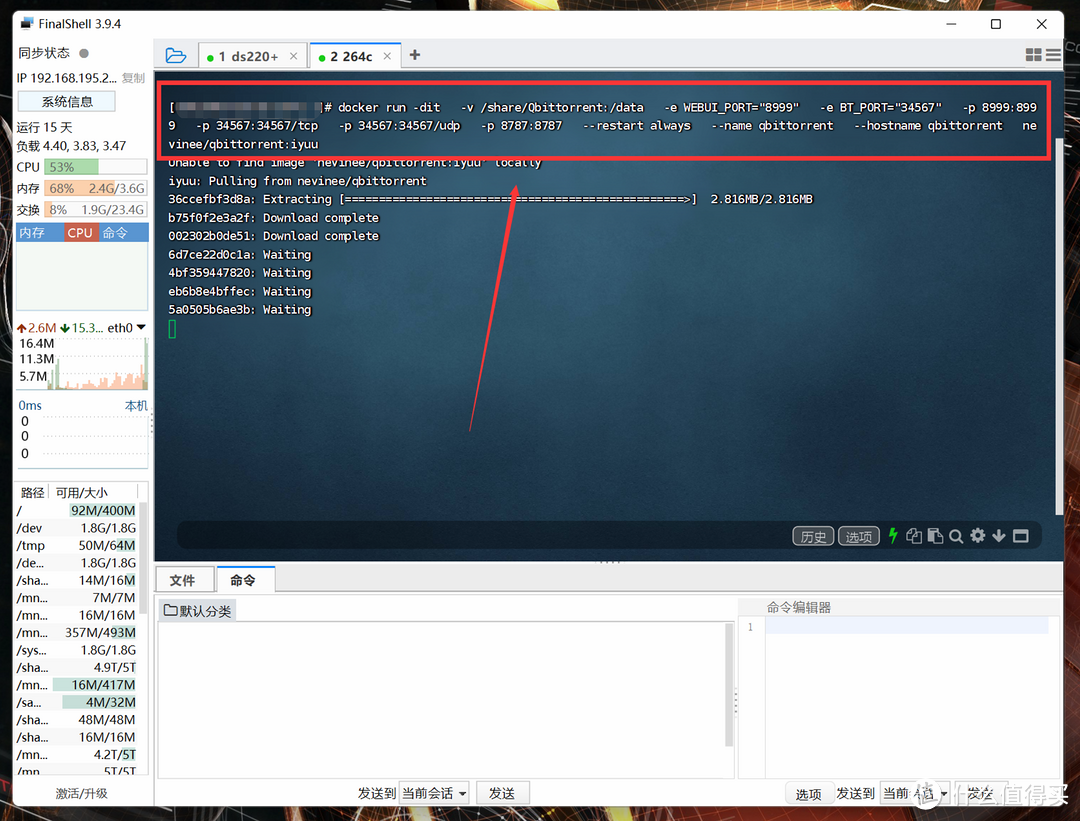Screen dimensions: 1080x821
Task: Open the 历史 history button
Action: click(813, 537)
